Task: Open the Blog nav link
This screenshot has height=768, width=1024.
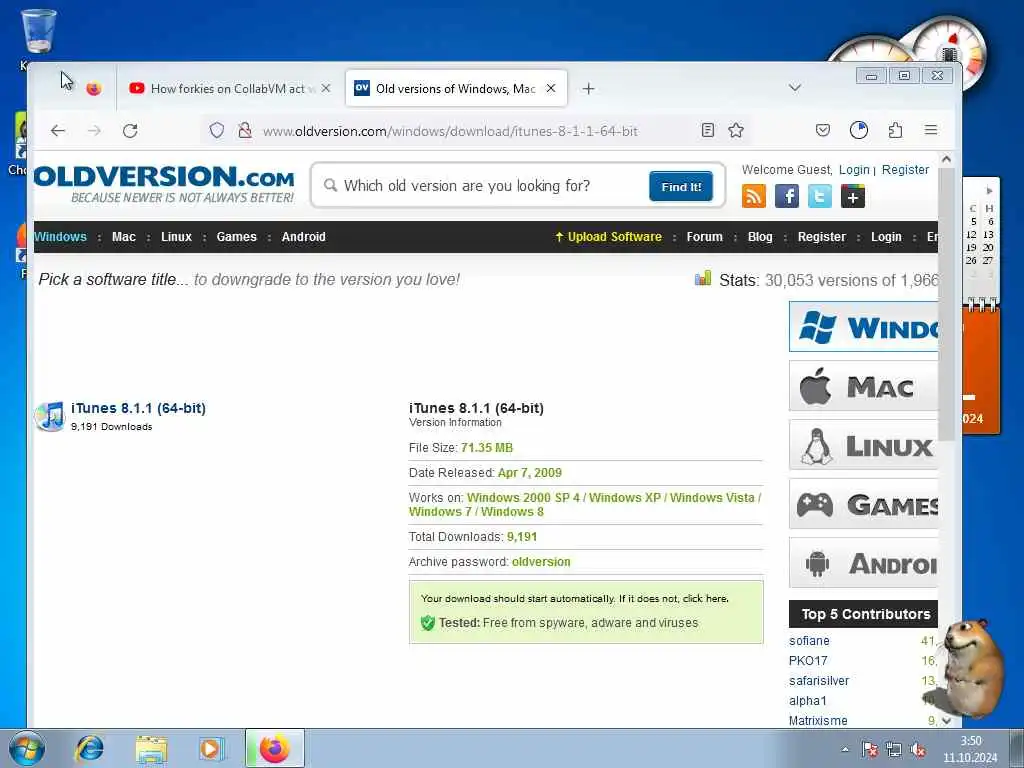Action: [760, 236]
